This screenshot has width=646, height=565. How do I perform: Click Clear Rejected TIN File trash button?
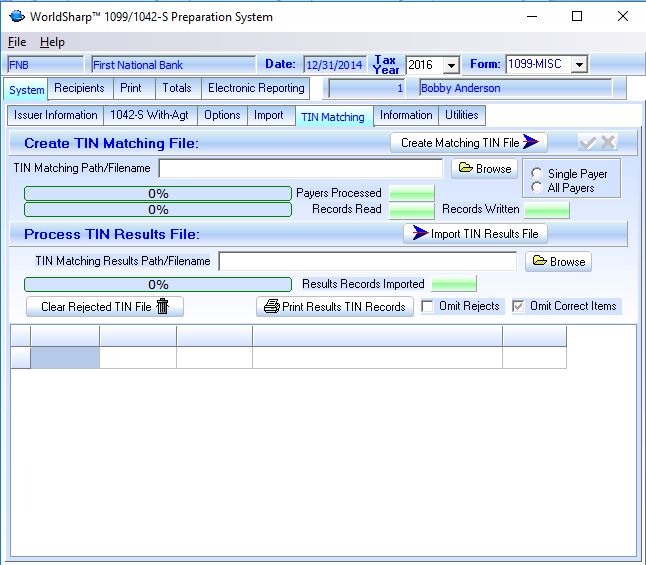(105, 307)
